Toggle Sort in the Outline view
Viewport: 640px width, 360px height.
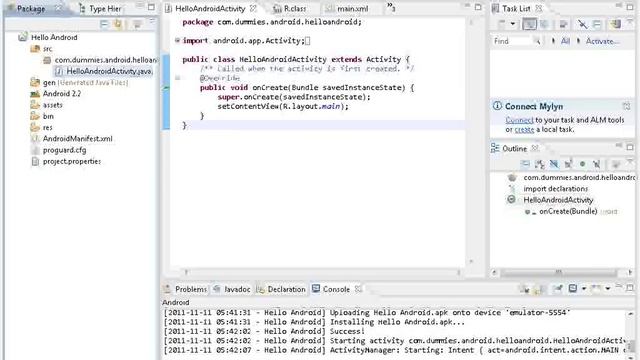(x=540, y=164)
